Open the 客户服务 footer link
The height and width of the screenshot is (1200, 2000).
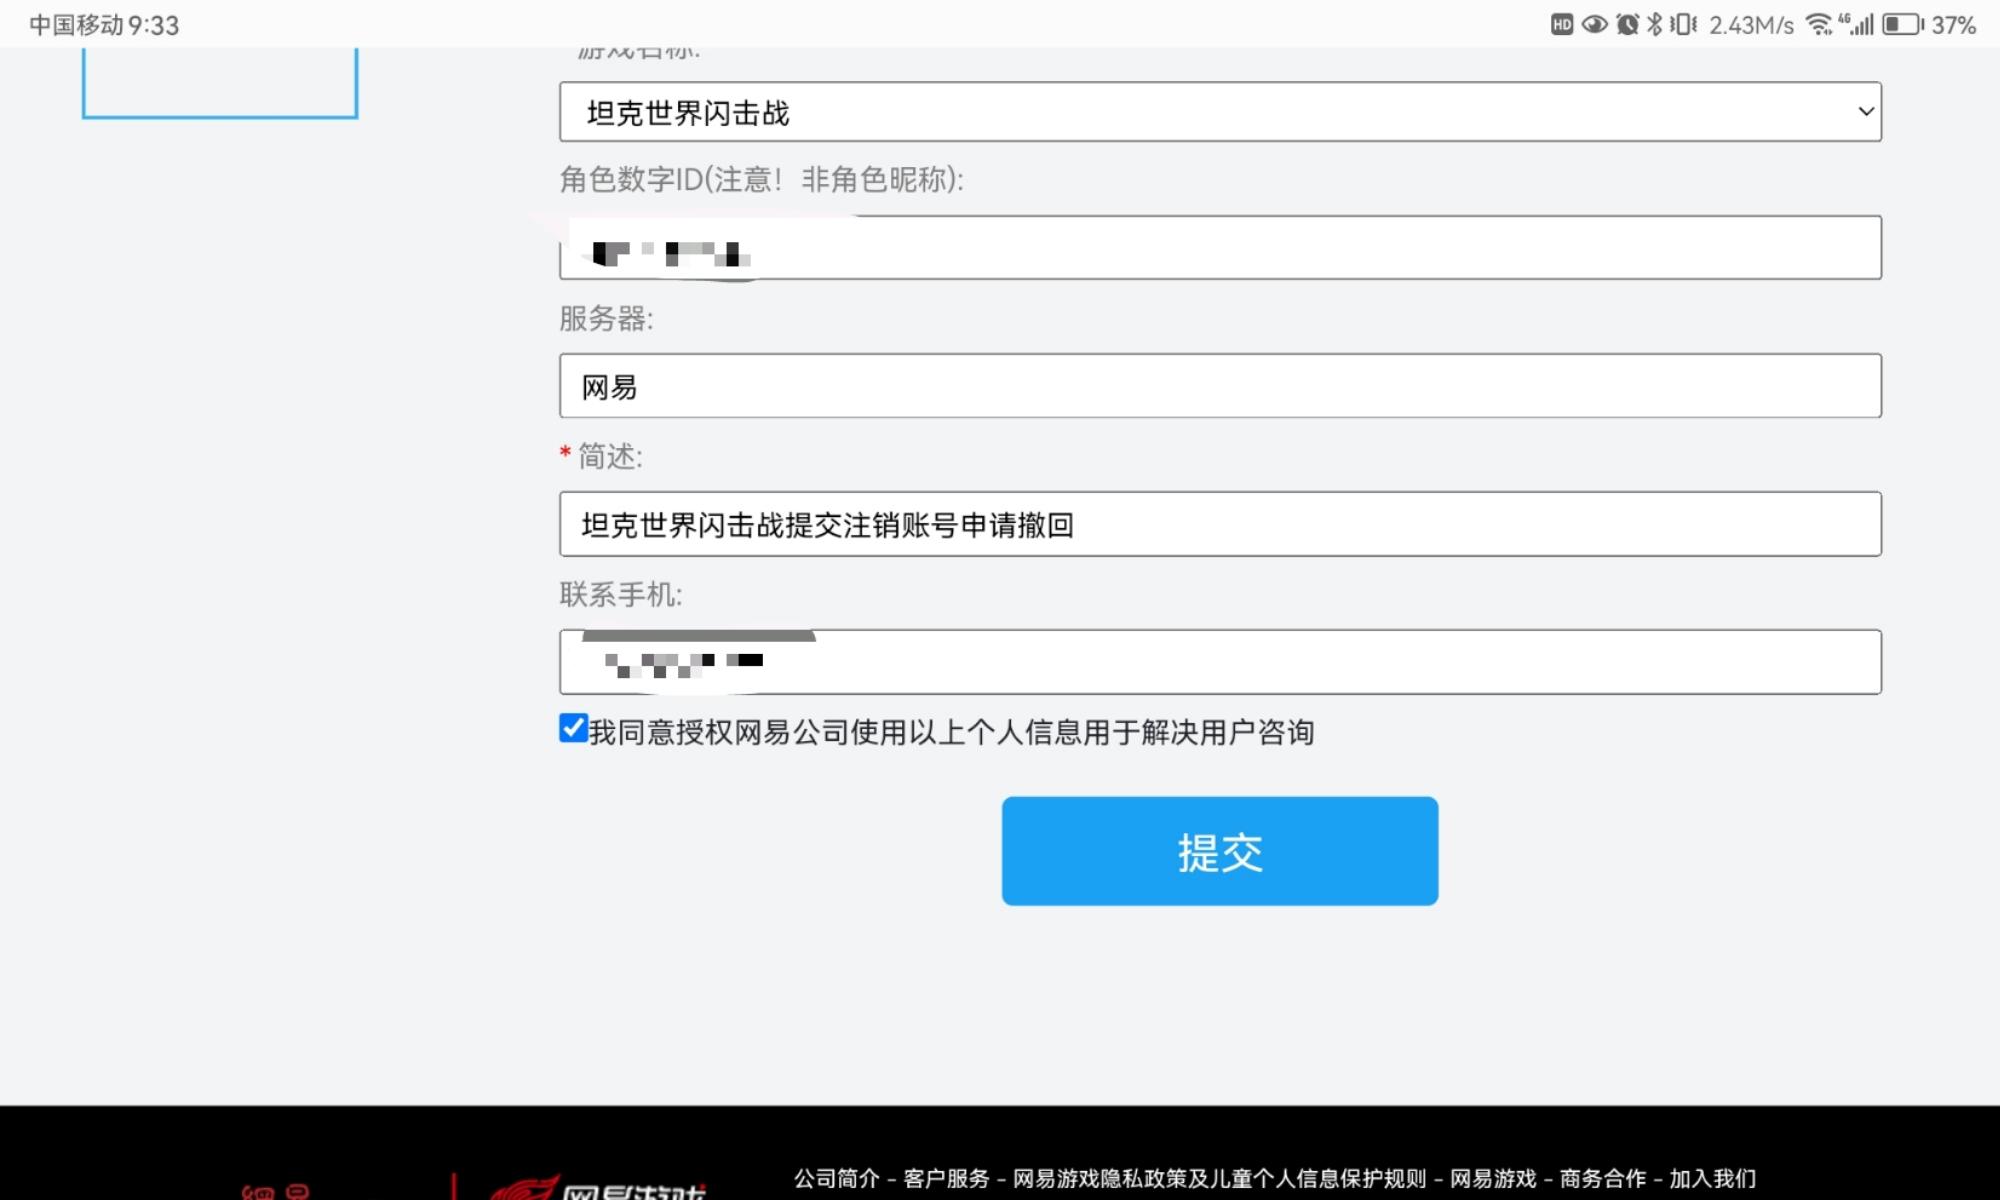tap(946, 1179)
